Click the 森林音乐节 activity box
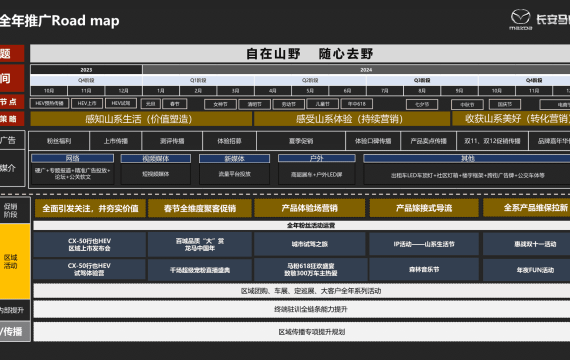 click(x=424, y=269)
